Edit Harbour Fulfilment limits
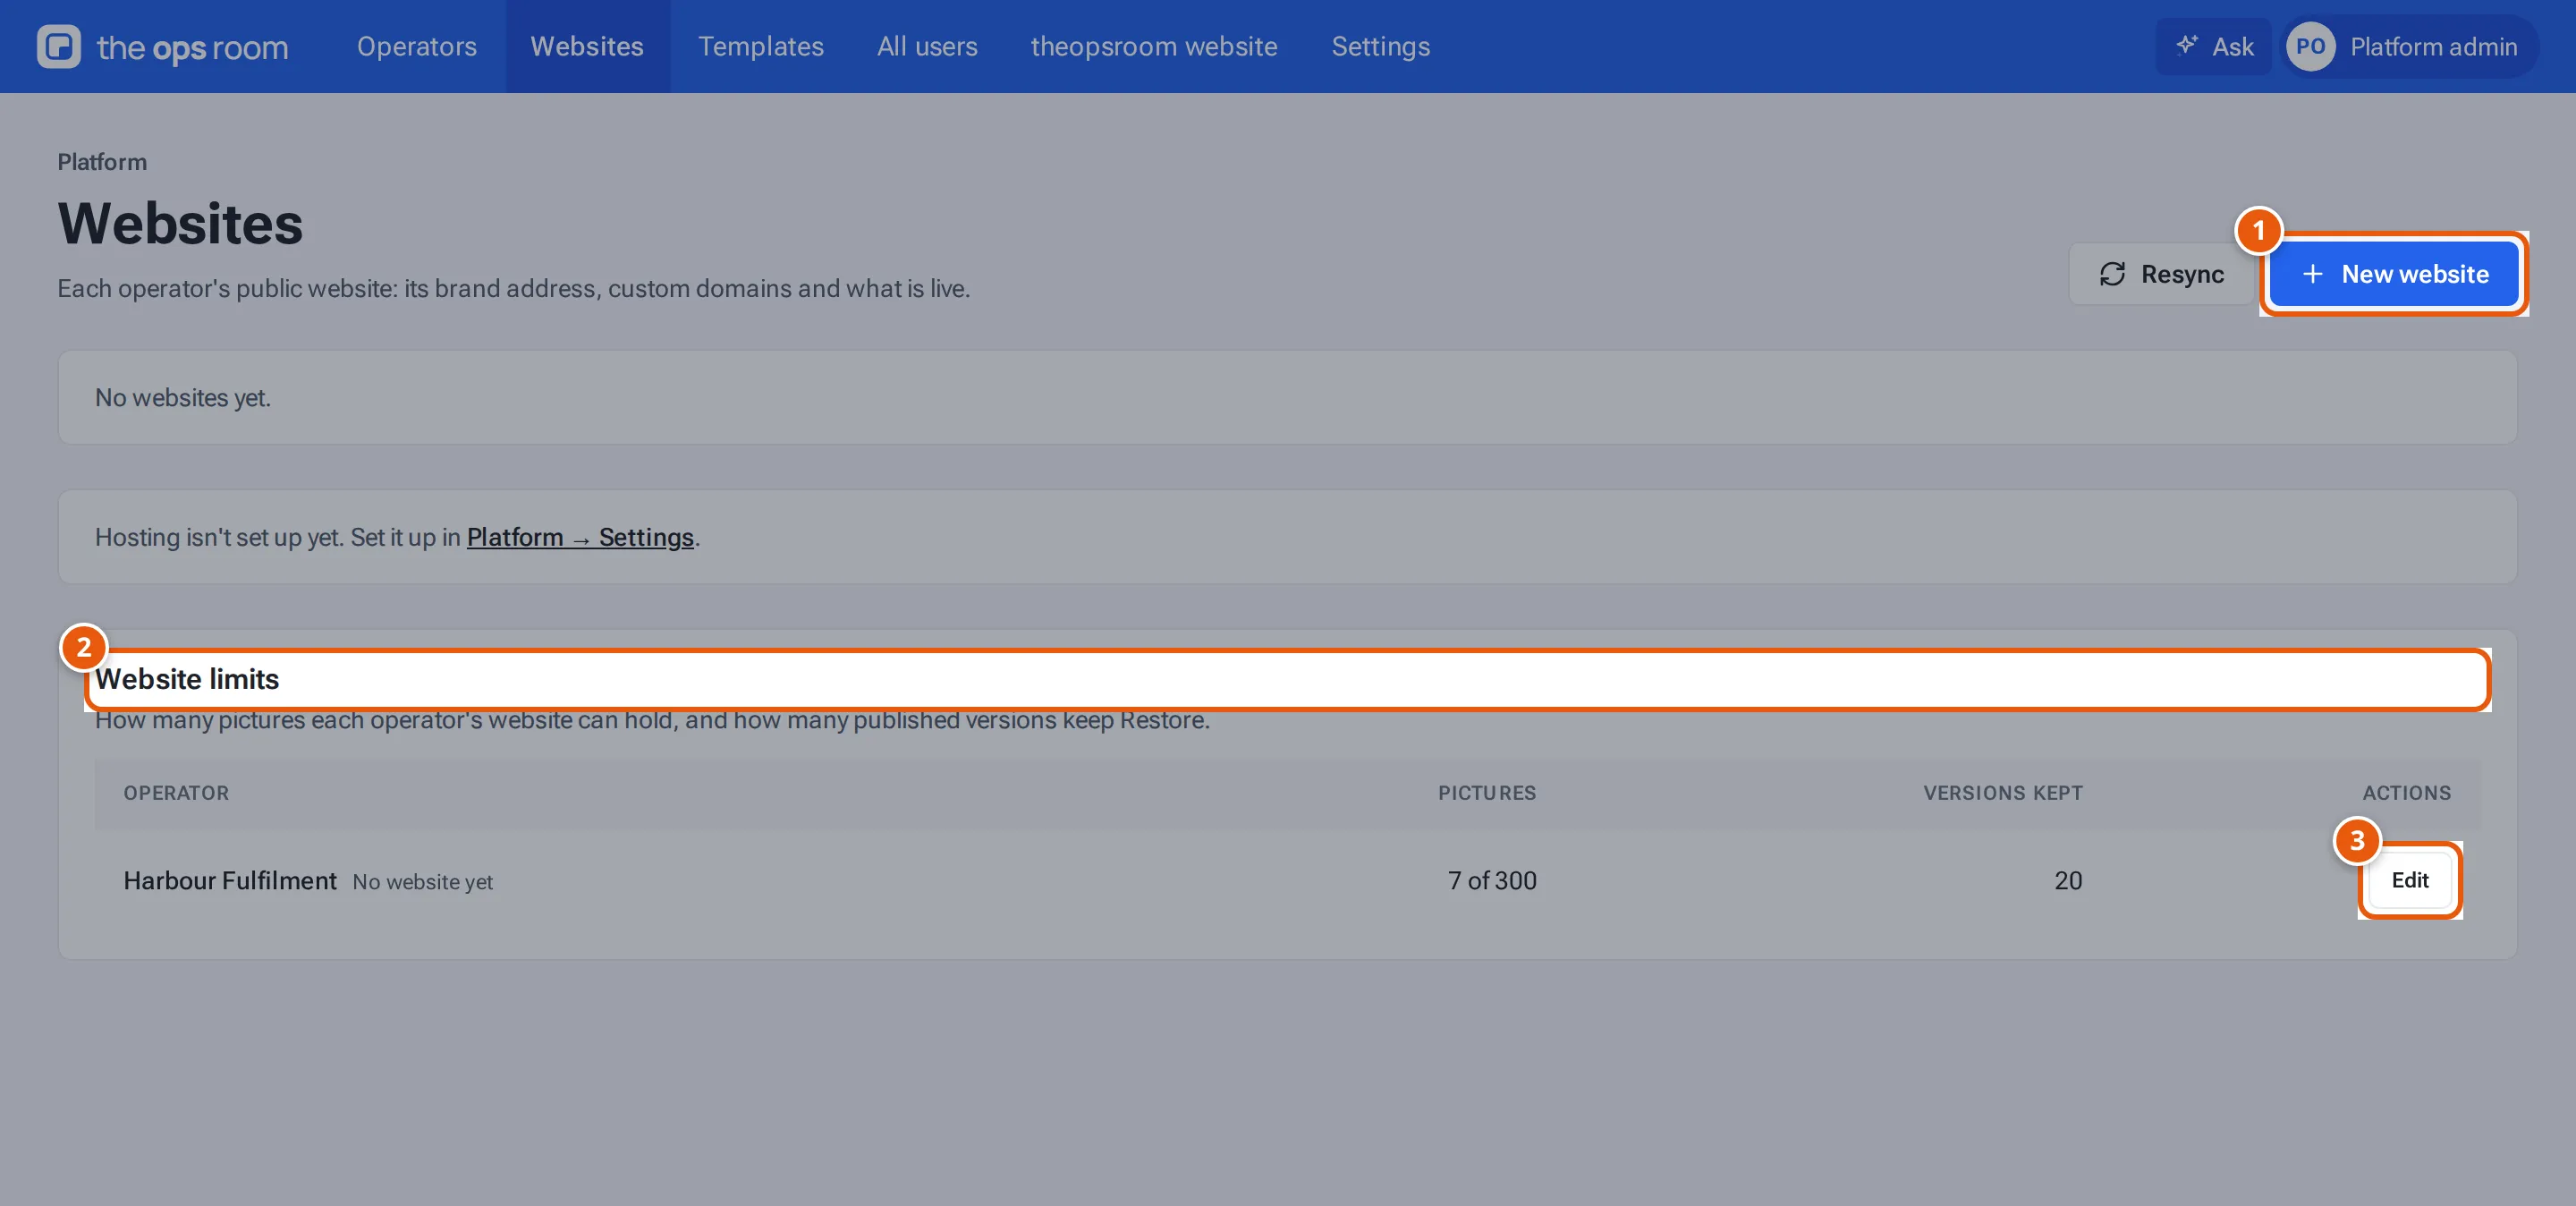This screenshot has height=1206, width=2576. tap(2410, 880)
